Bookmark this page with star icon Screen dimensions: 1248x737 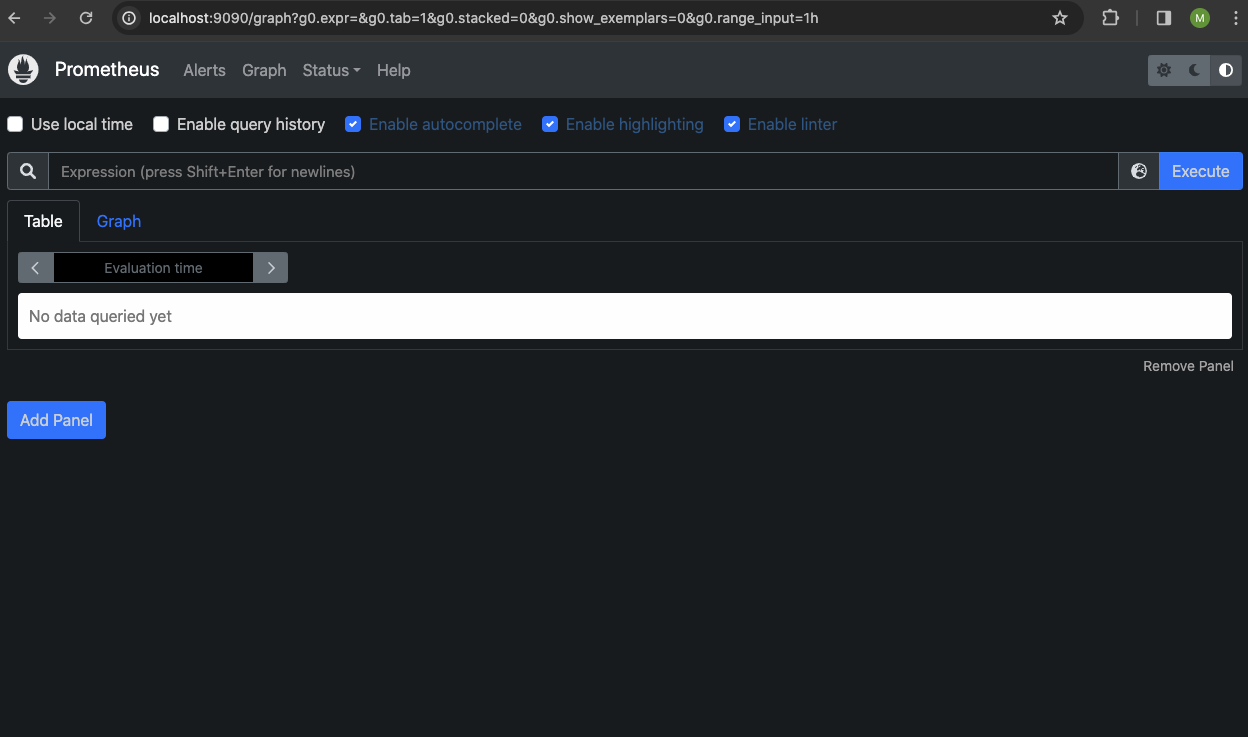coord(1060,18)
